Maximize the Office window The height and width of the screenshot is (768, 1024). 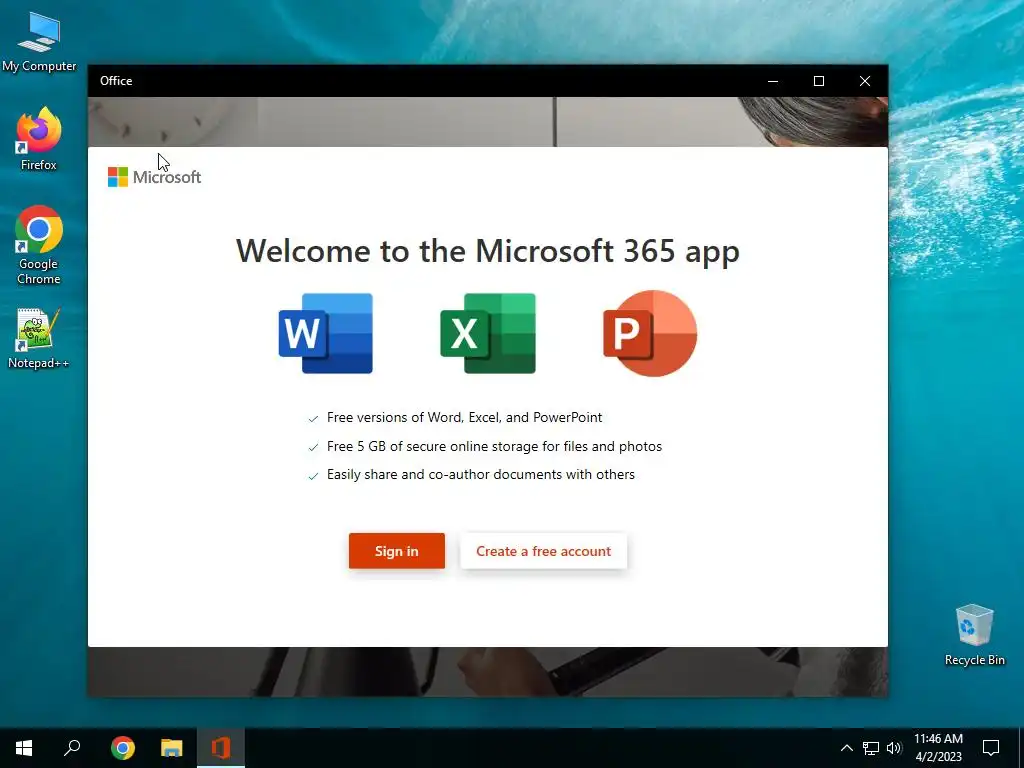(819, 81)
